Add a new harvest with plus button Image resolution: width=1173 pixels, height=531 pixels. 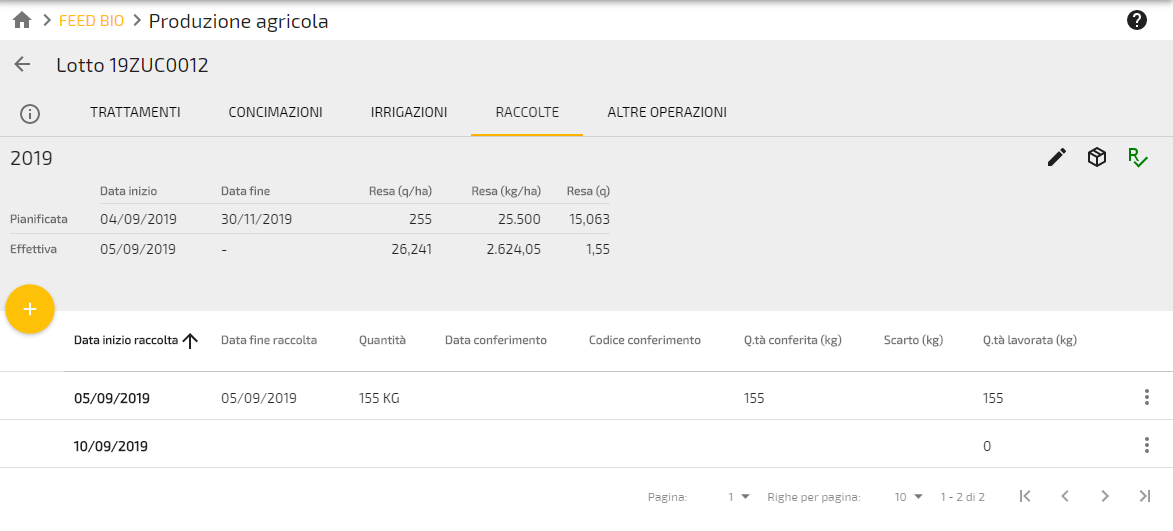[30, 309]
